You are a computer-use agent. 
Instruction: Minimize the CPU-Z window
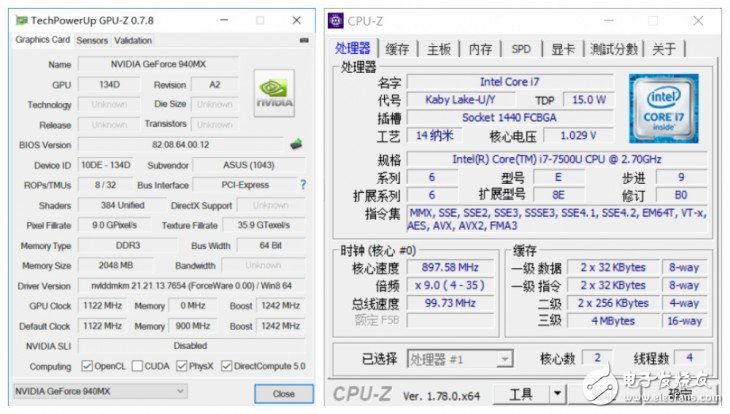[x=608, y=20]
